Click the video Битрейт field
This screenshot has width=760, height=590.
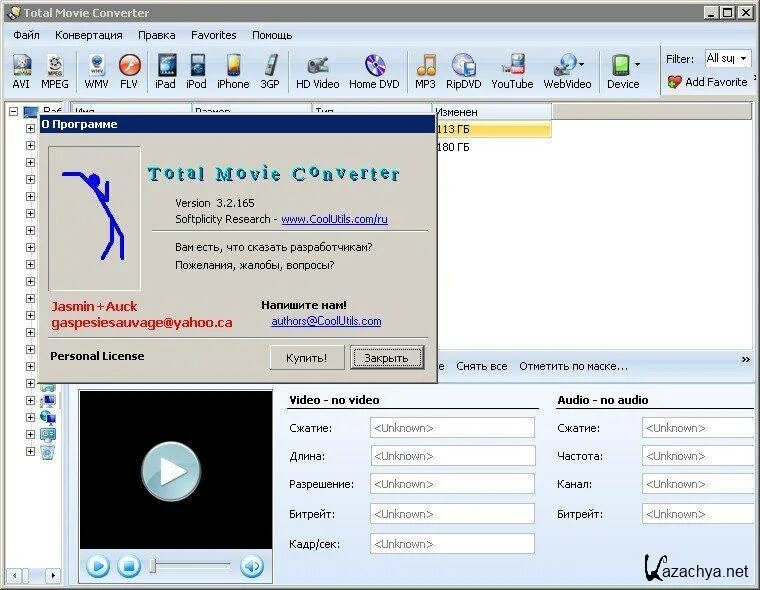tap(452, 514)
